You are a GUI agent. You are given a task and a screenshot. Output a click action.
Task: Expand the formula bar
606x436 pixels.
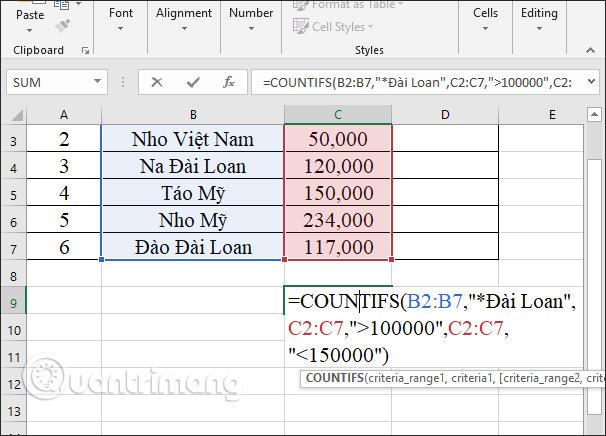[591, 82]
